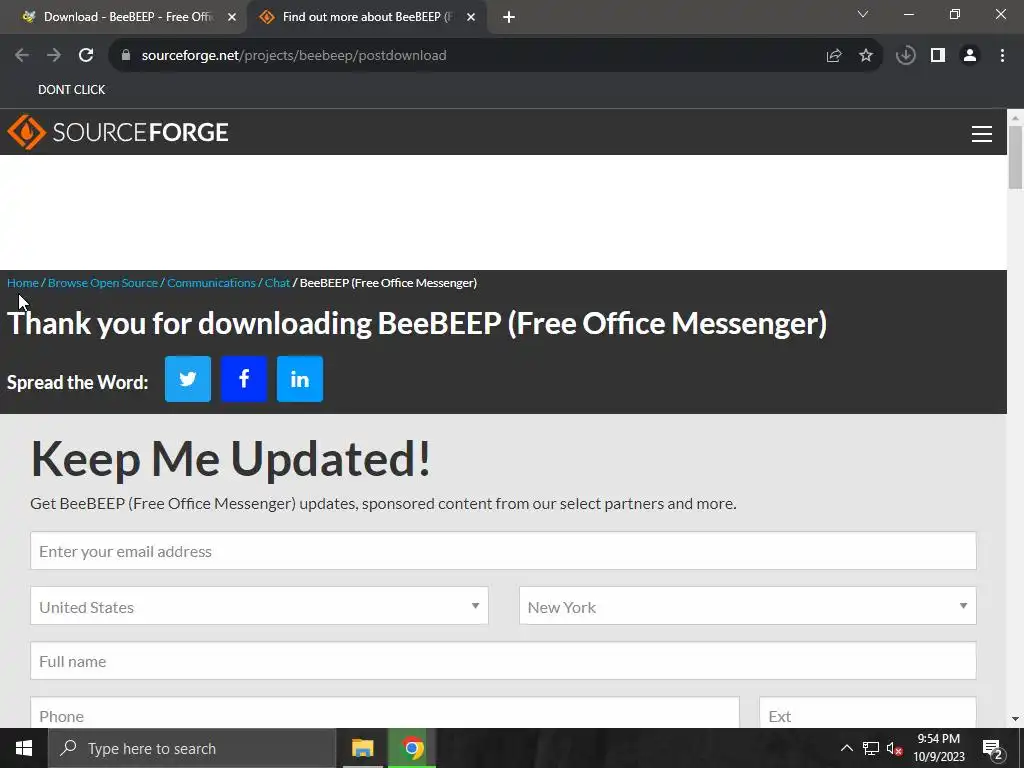Image resolution: width=1024 pixels, height=768 pixels.
Task: Open network status tray icon
Action: [871, 748]
